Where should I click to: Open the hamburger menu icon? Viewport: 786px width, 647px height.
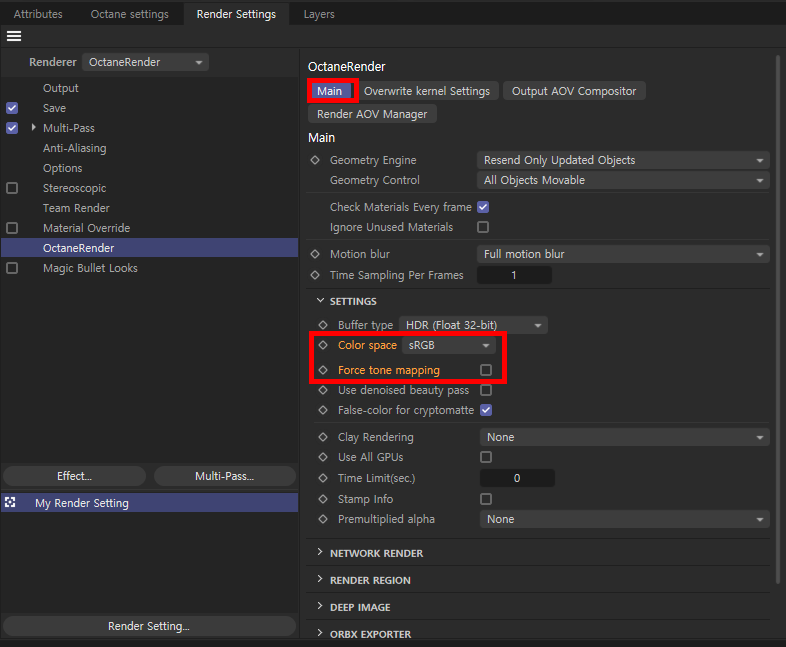[x=14, y=36]
